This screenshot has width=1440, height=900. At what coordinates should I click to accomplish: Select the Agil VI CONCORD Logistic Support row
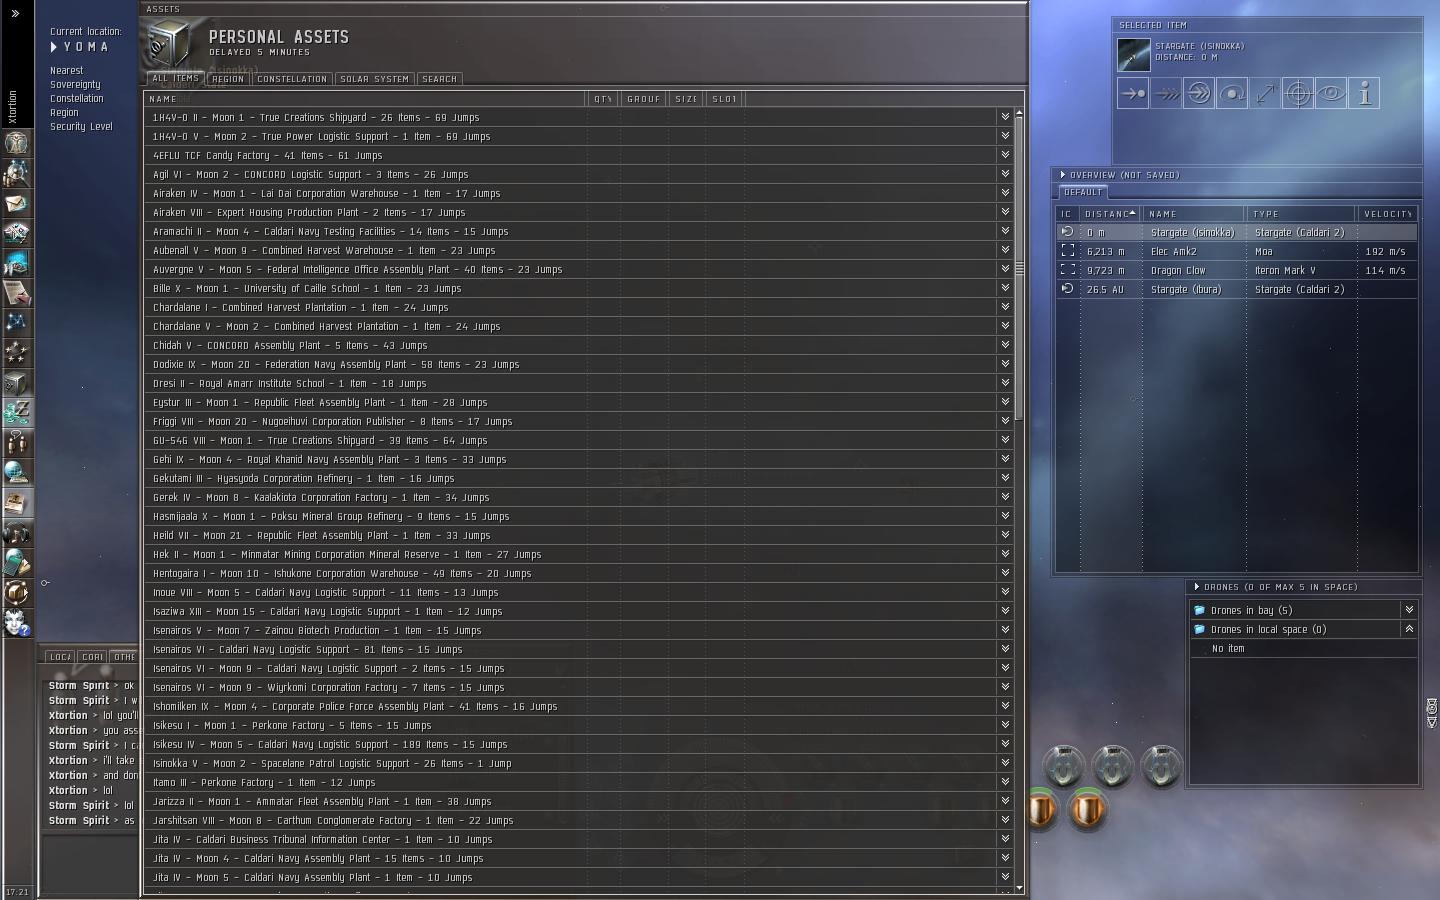point(579,174)
